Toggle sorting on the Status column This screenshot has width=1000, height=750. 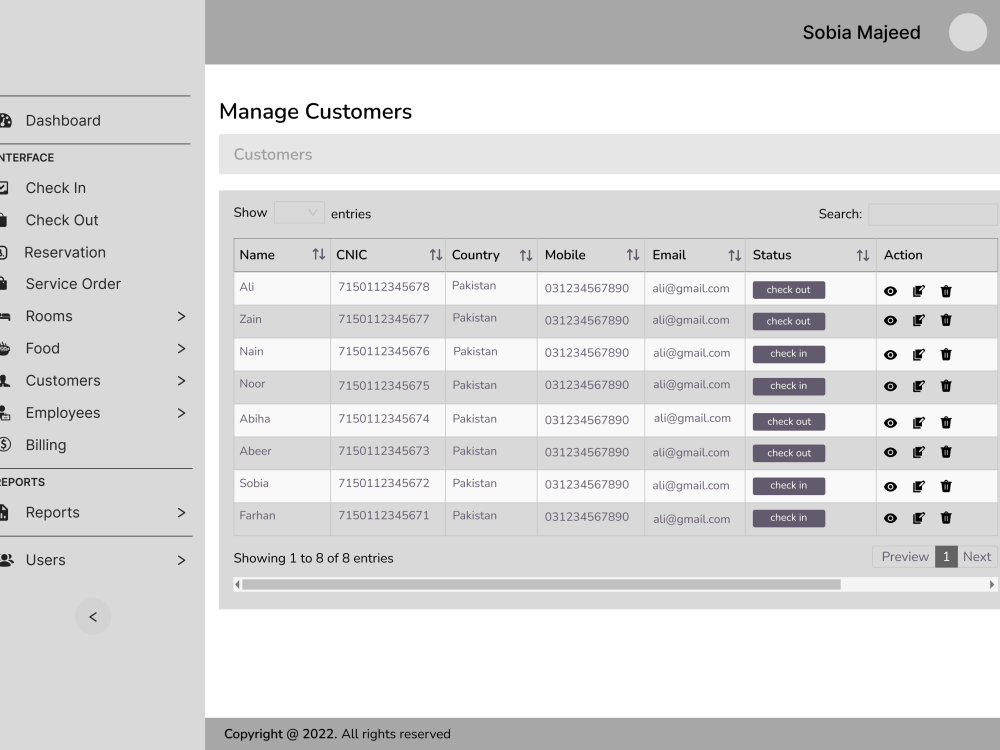click(862, 254)
